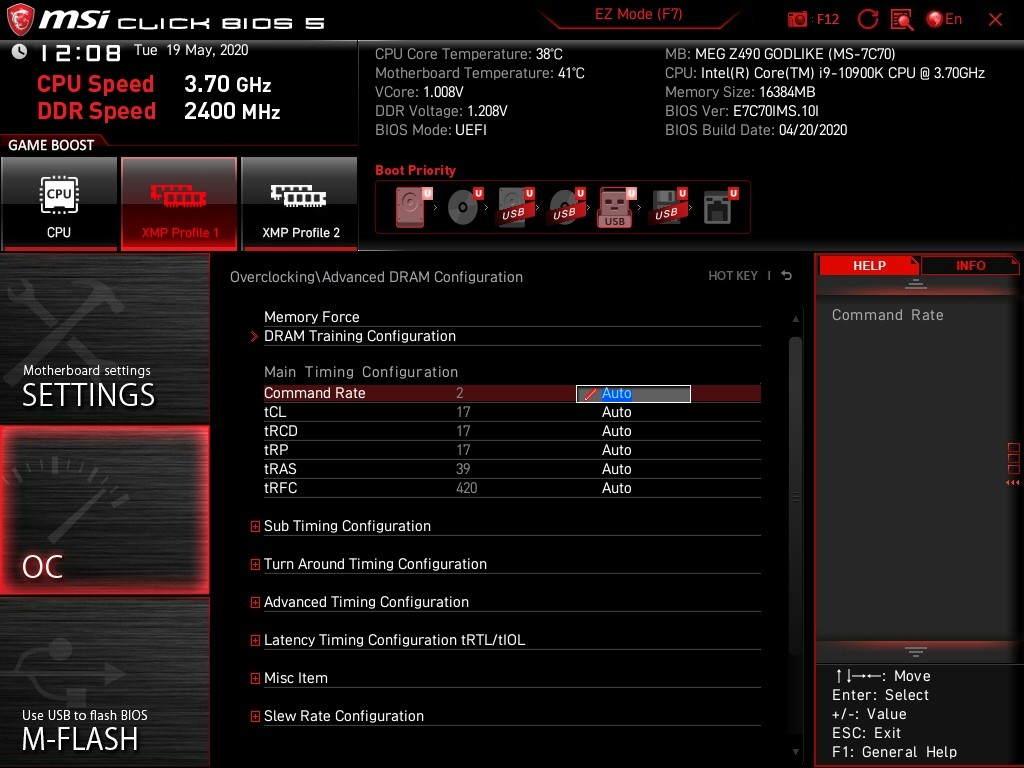This screenshot has height=768, width=1024.
Task: Toggle XMP Profile 2
Action: point(300,203)
